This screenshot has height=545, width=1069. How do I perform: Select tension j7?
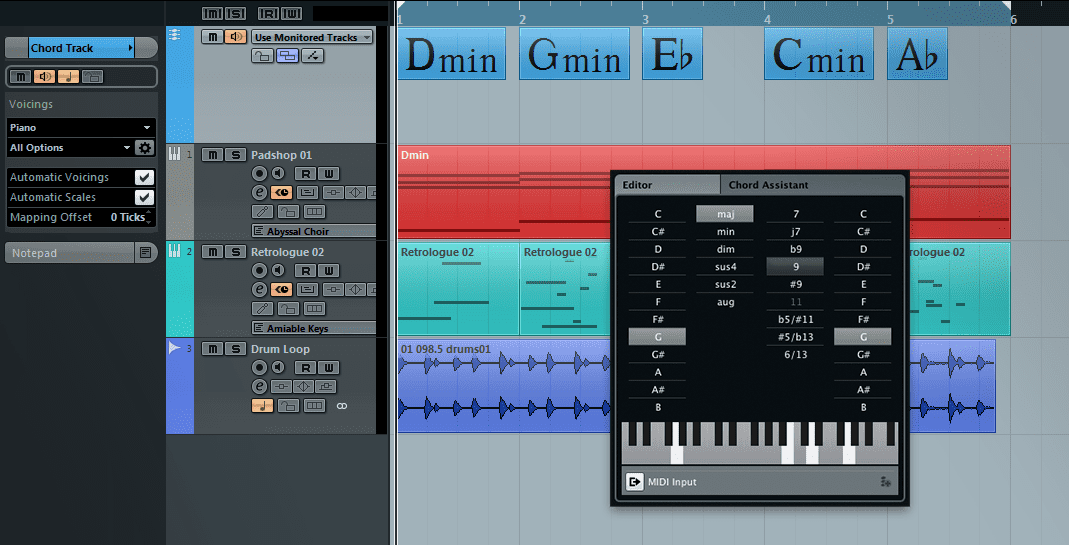(796, 232)
